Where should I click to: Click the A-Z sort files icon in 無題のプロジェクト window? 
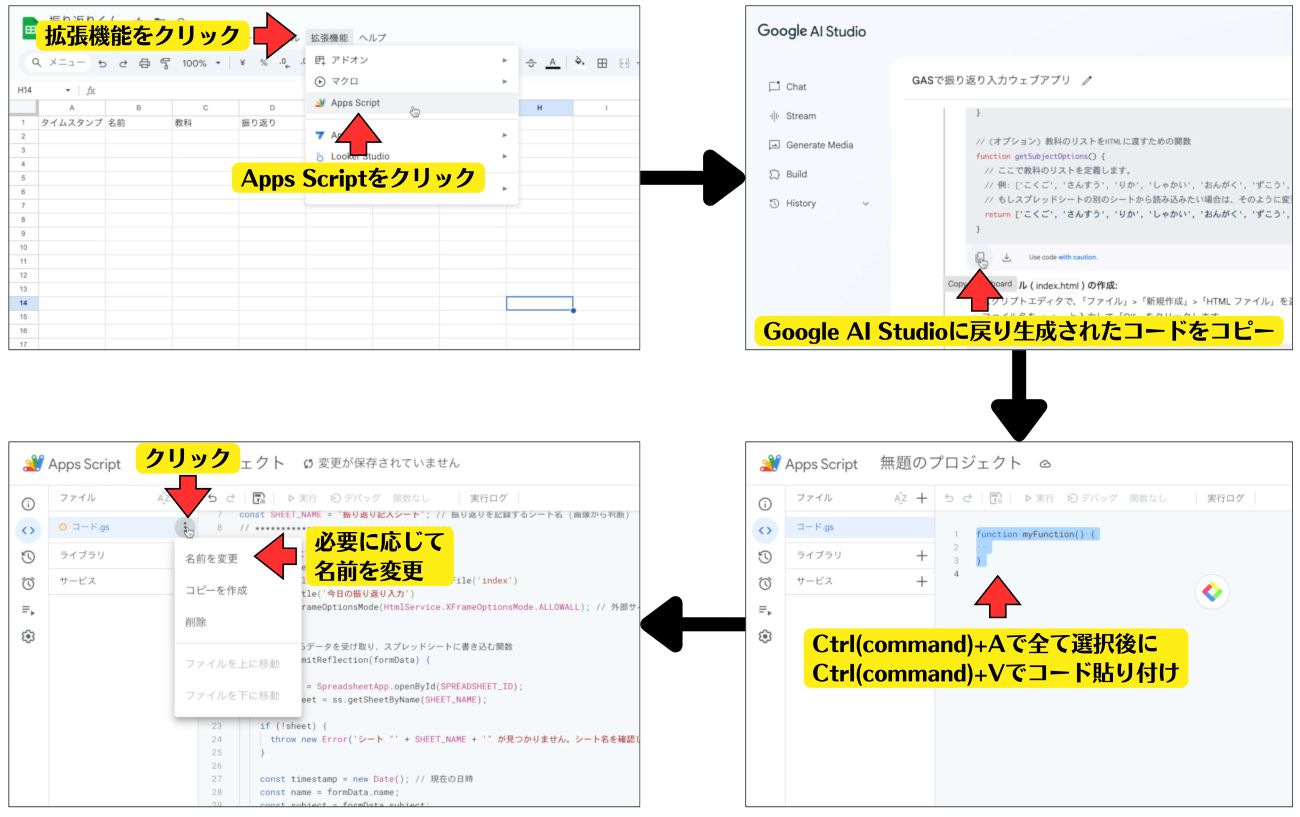900,498
